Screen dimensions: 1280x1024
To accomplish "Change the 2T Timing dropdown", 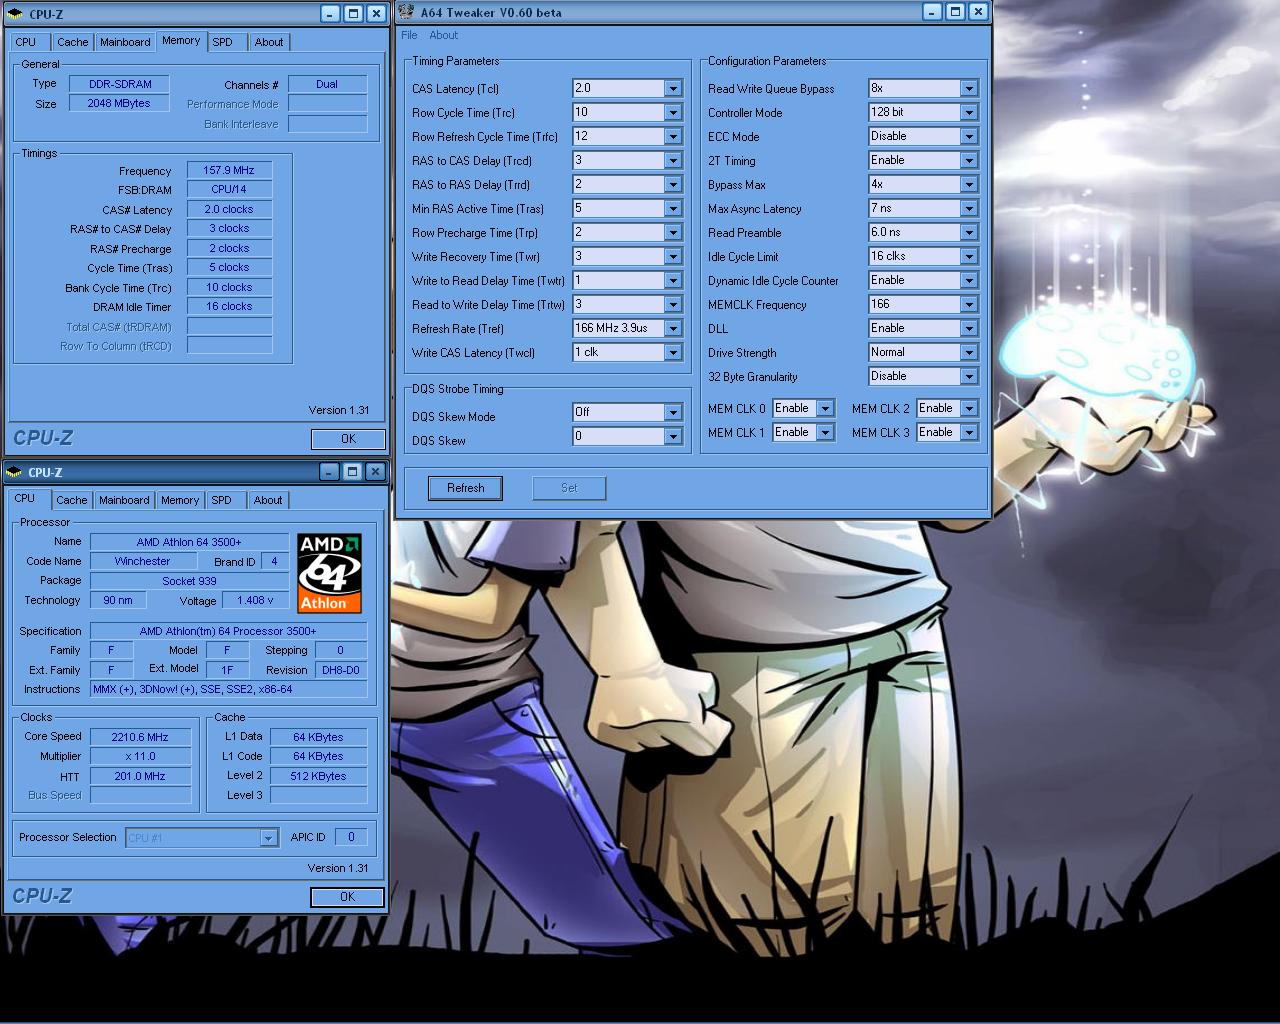I will 969,160.
